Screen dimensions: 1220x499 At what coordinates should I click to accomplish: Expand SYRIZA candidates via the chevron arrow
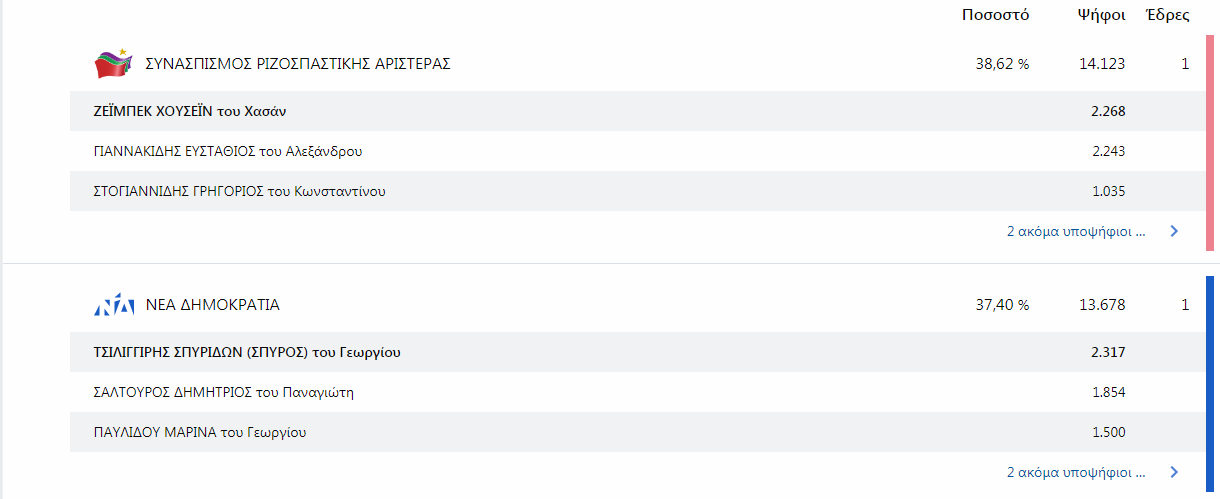point(1174,231)
